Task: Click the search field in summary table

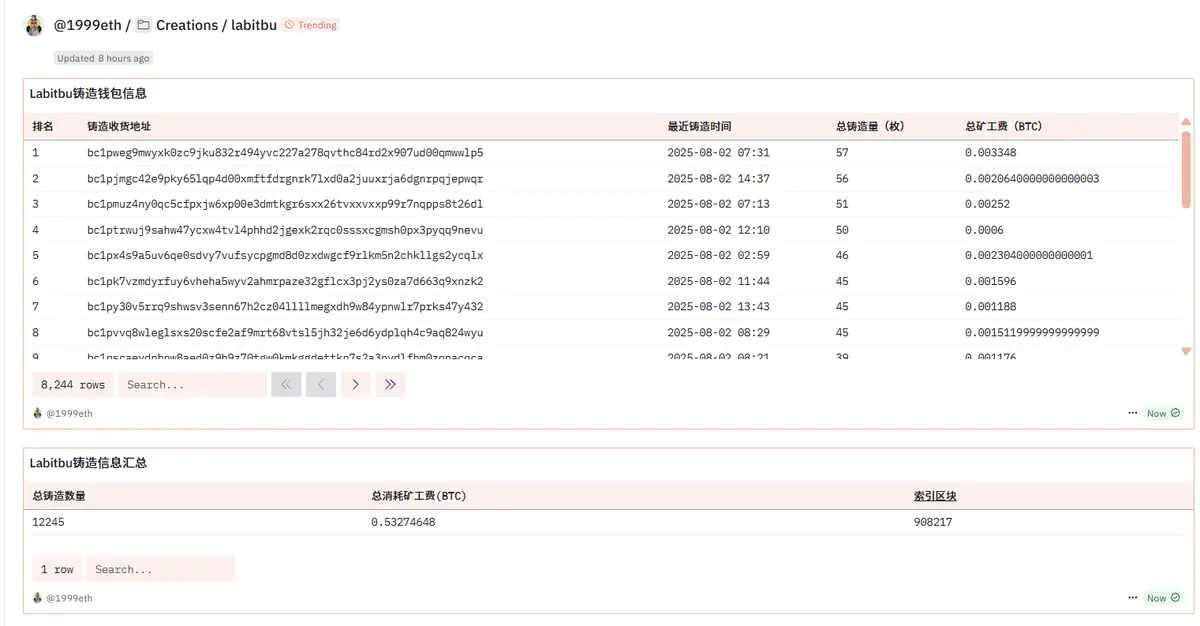Action: (x=160, y=569)
